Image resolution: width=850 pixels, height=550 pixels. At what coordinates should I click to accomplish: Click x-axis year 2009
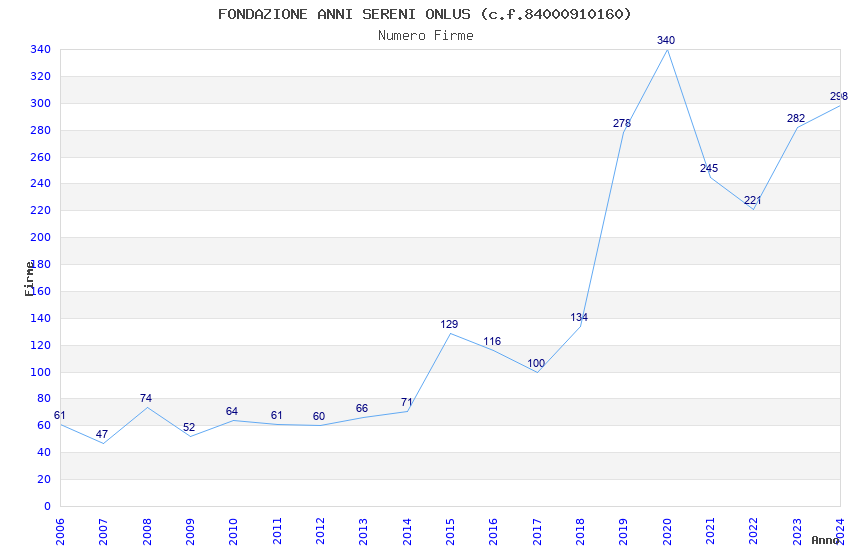coord(190,532)
